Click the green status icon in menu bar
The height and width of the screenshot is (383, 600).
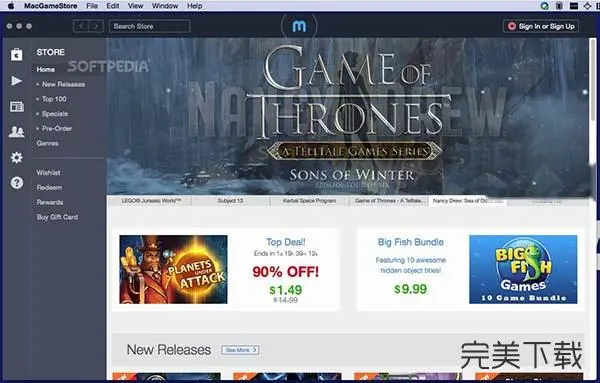point(544,6)
